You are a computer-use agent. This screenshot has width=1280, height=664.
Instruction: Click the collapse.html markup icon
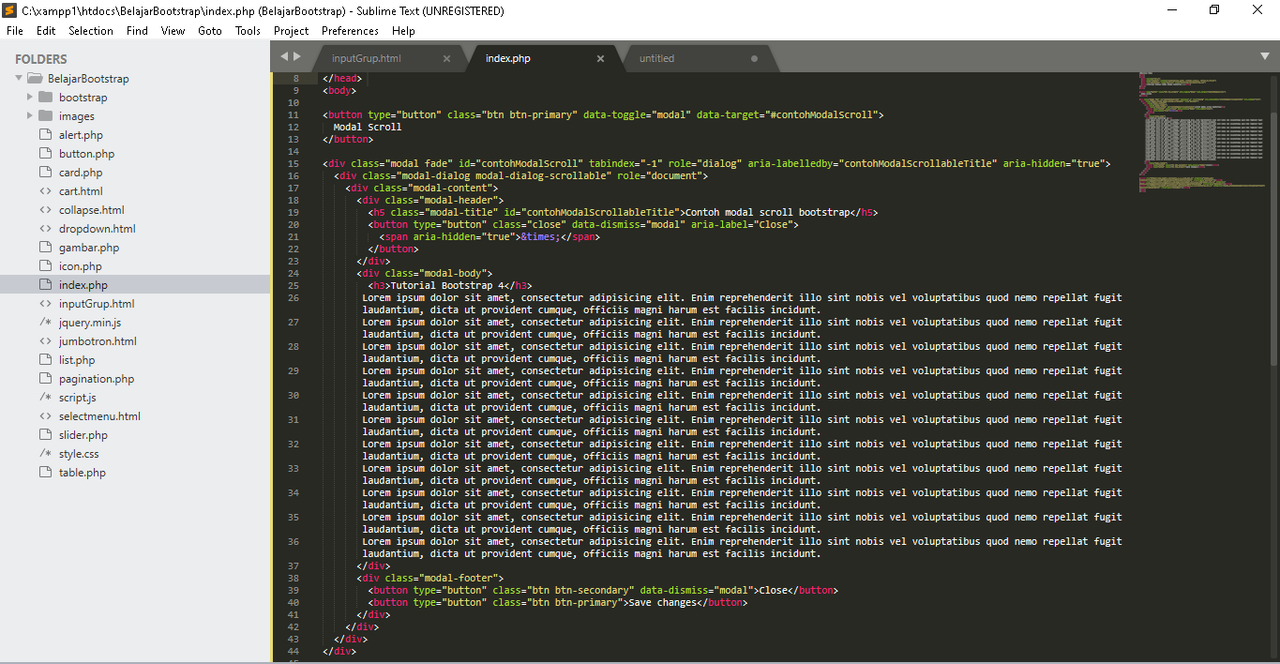coord(45,210)
